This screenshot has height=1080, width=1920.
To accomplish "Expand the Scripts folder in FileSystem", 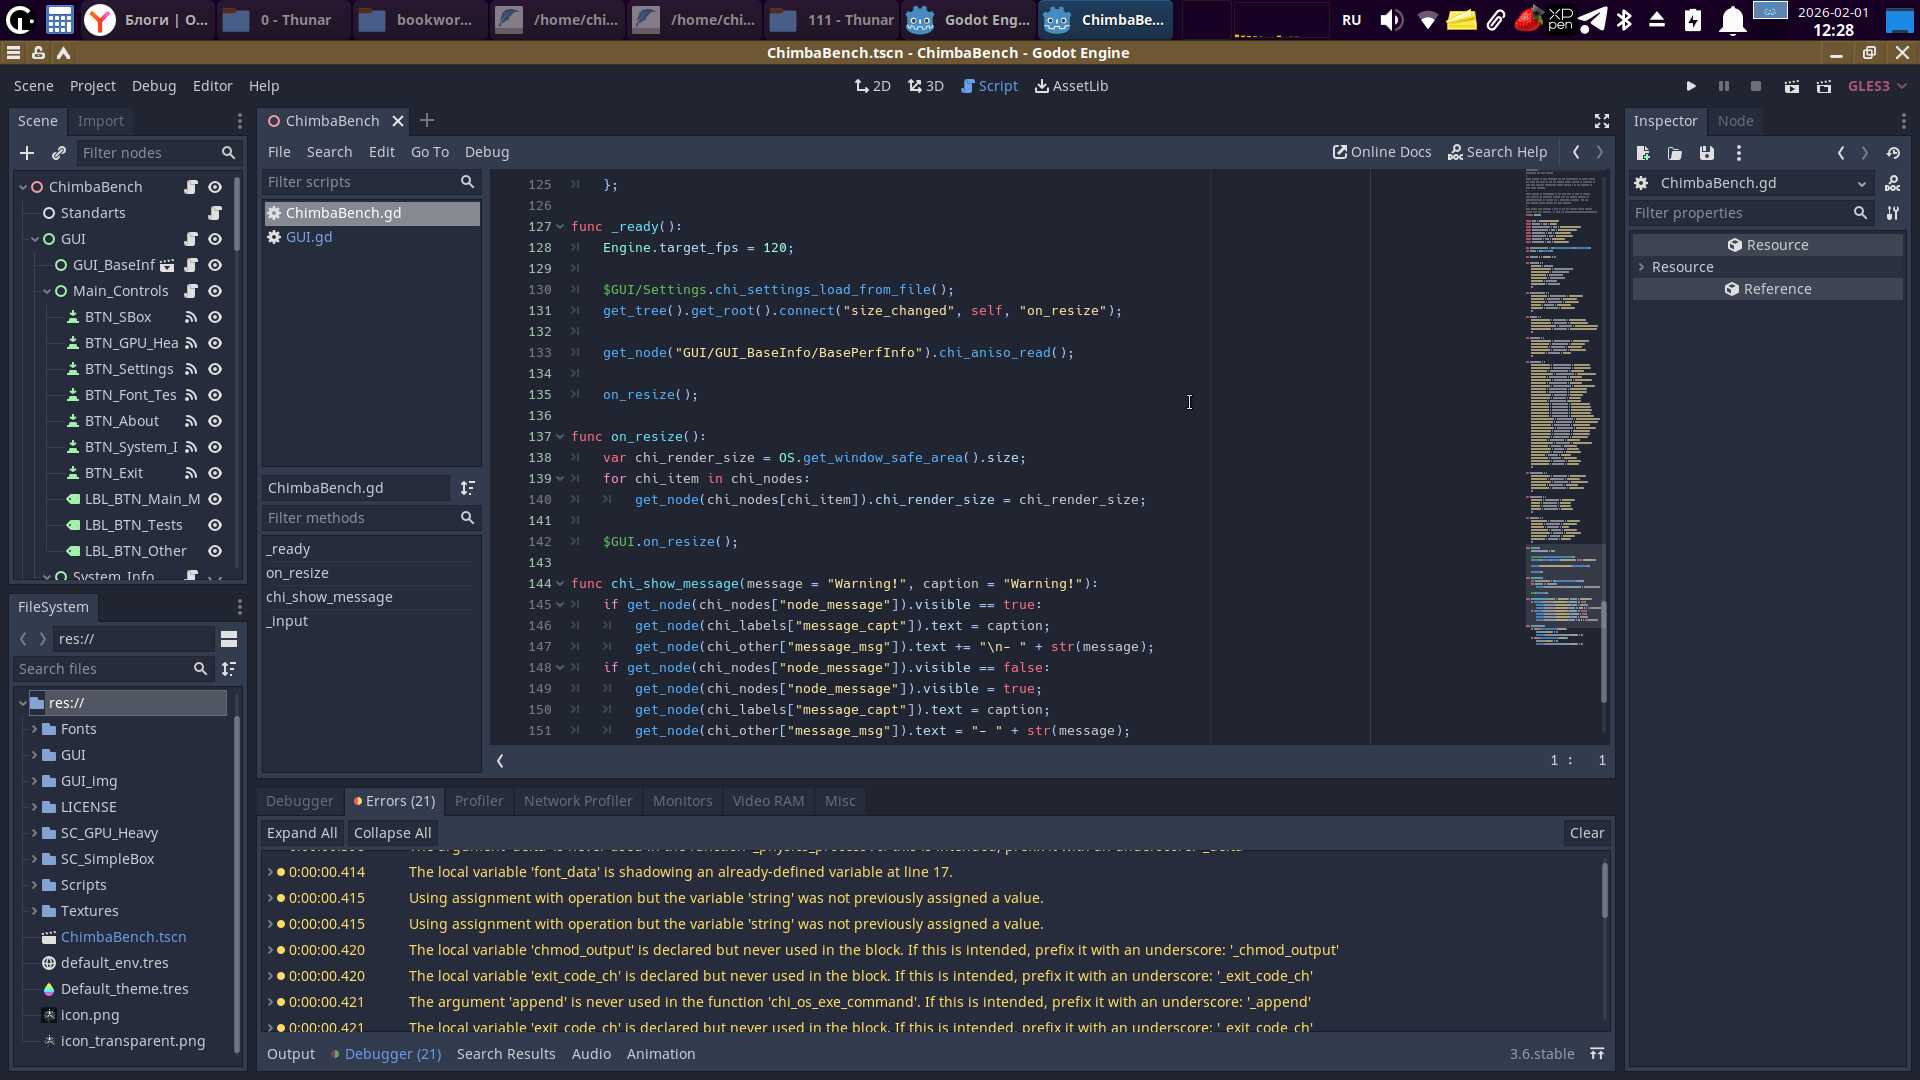I will coord(34,885).
